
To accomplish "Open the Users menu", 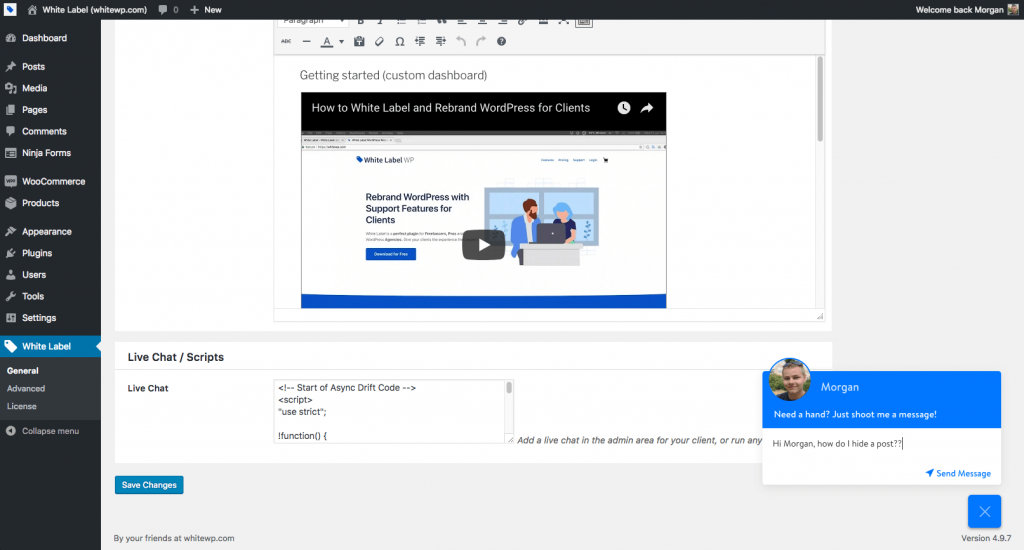I will (x=50, y=275).
